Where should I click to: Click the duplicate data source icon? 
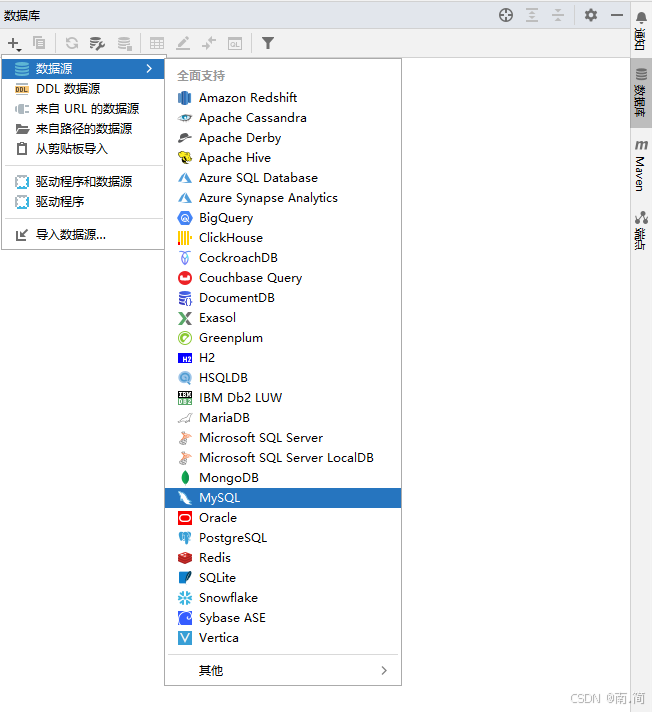pyautogui.click(x=40, y=43)
